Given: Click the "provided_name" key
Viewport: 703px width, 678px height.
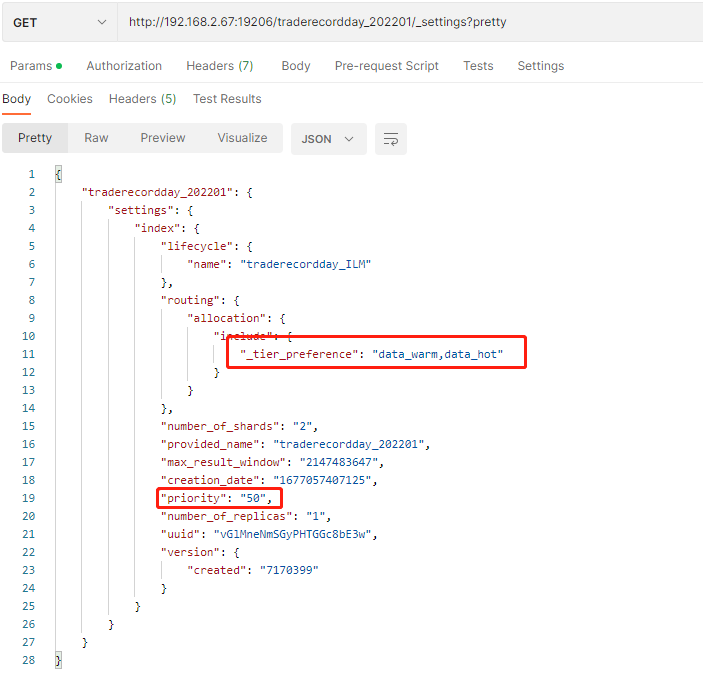Looking at the screenshot, I should (x=210, y=444).
